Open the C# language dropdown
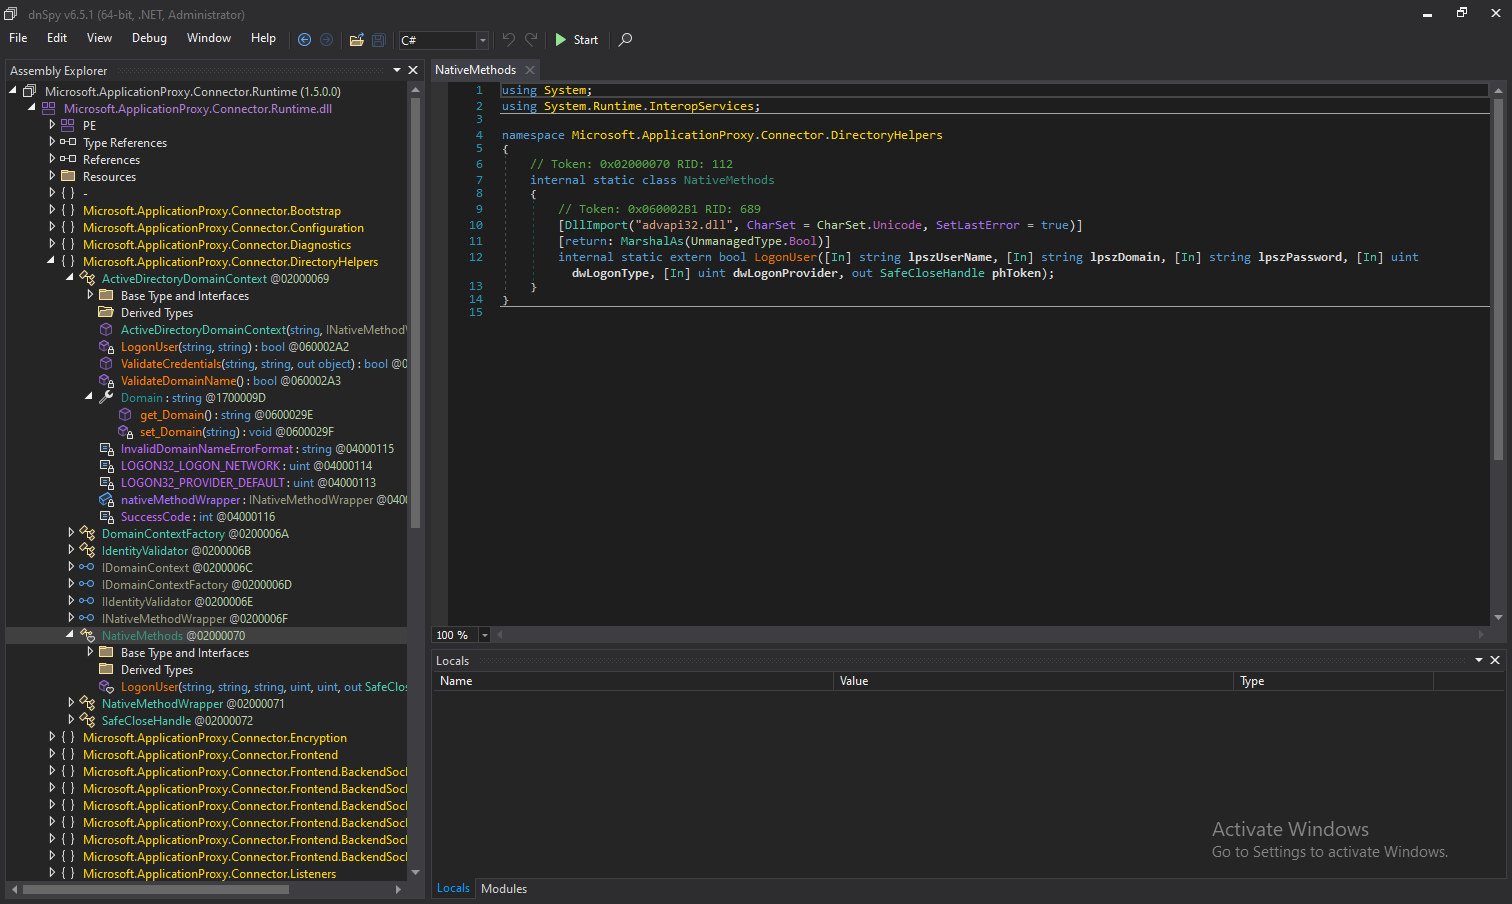The height and width of the screenshot is (904, 1512). (x=482, y=41)
